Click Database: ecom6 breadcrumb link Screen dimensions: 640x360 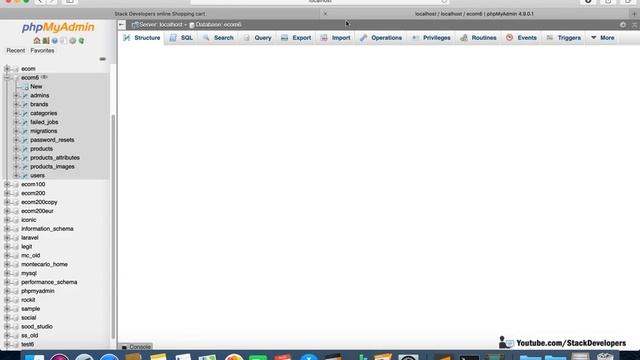pyautogui.click(x=218, y=25)
